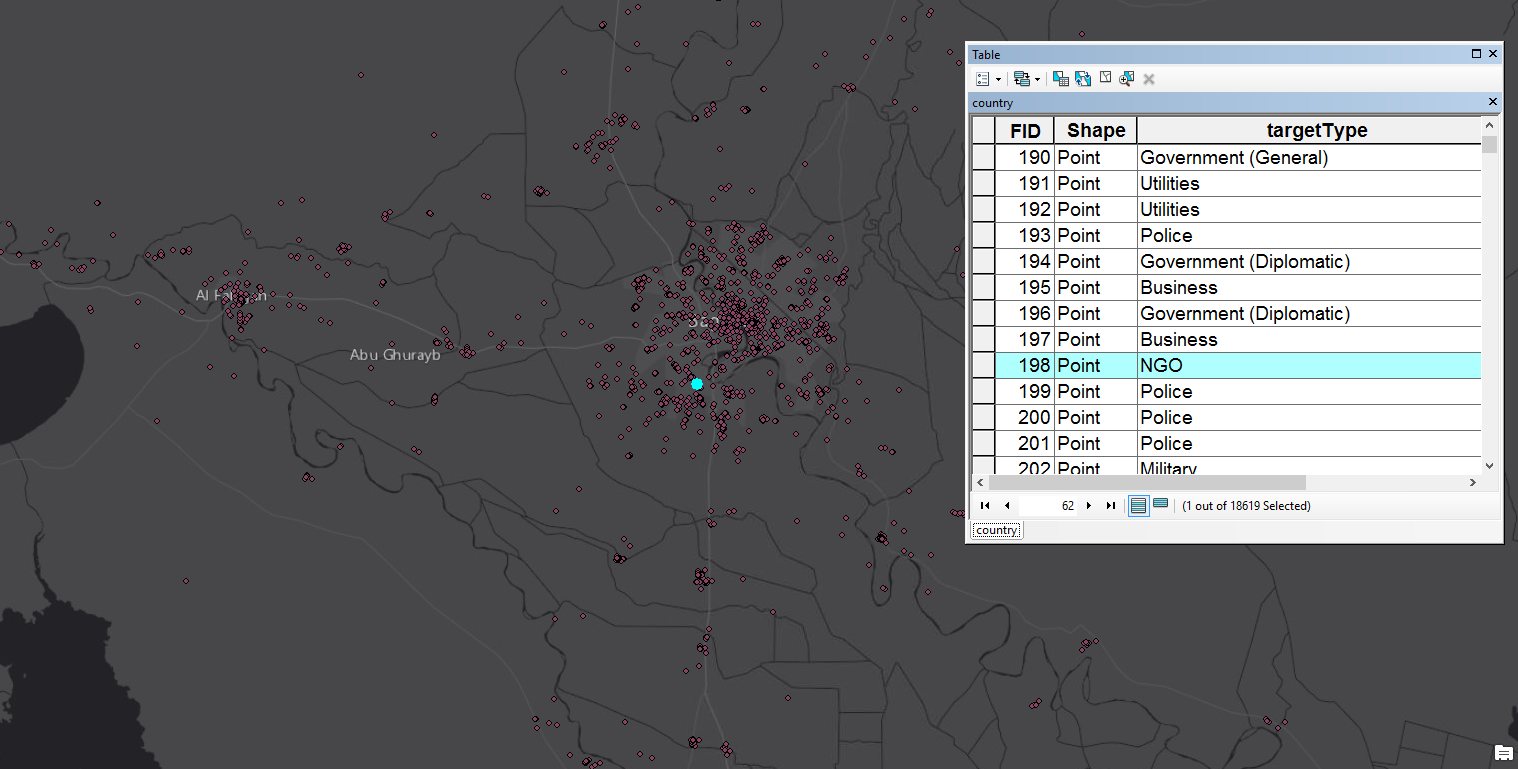Viewport: 1518px width, 769px height.
Task: Click the country layer header label
Action: [x=992, y=103]
